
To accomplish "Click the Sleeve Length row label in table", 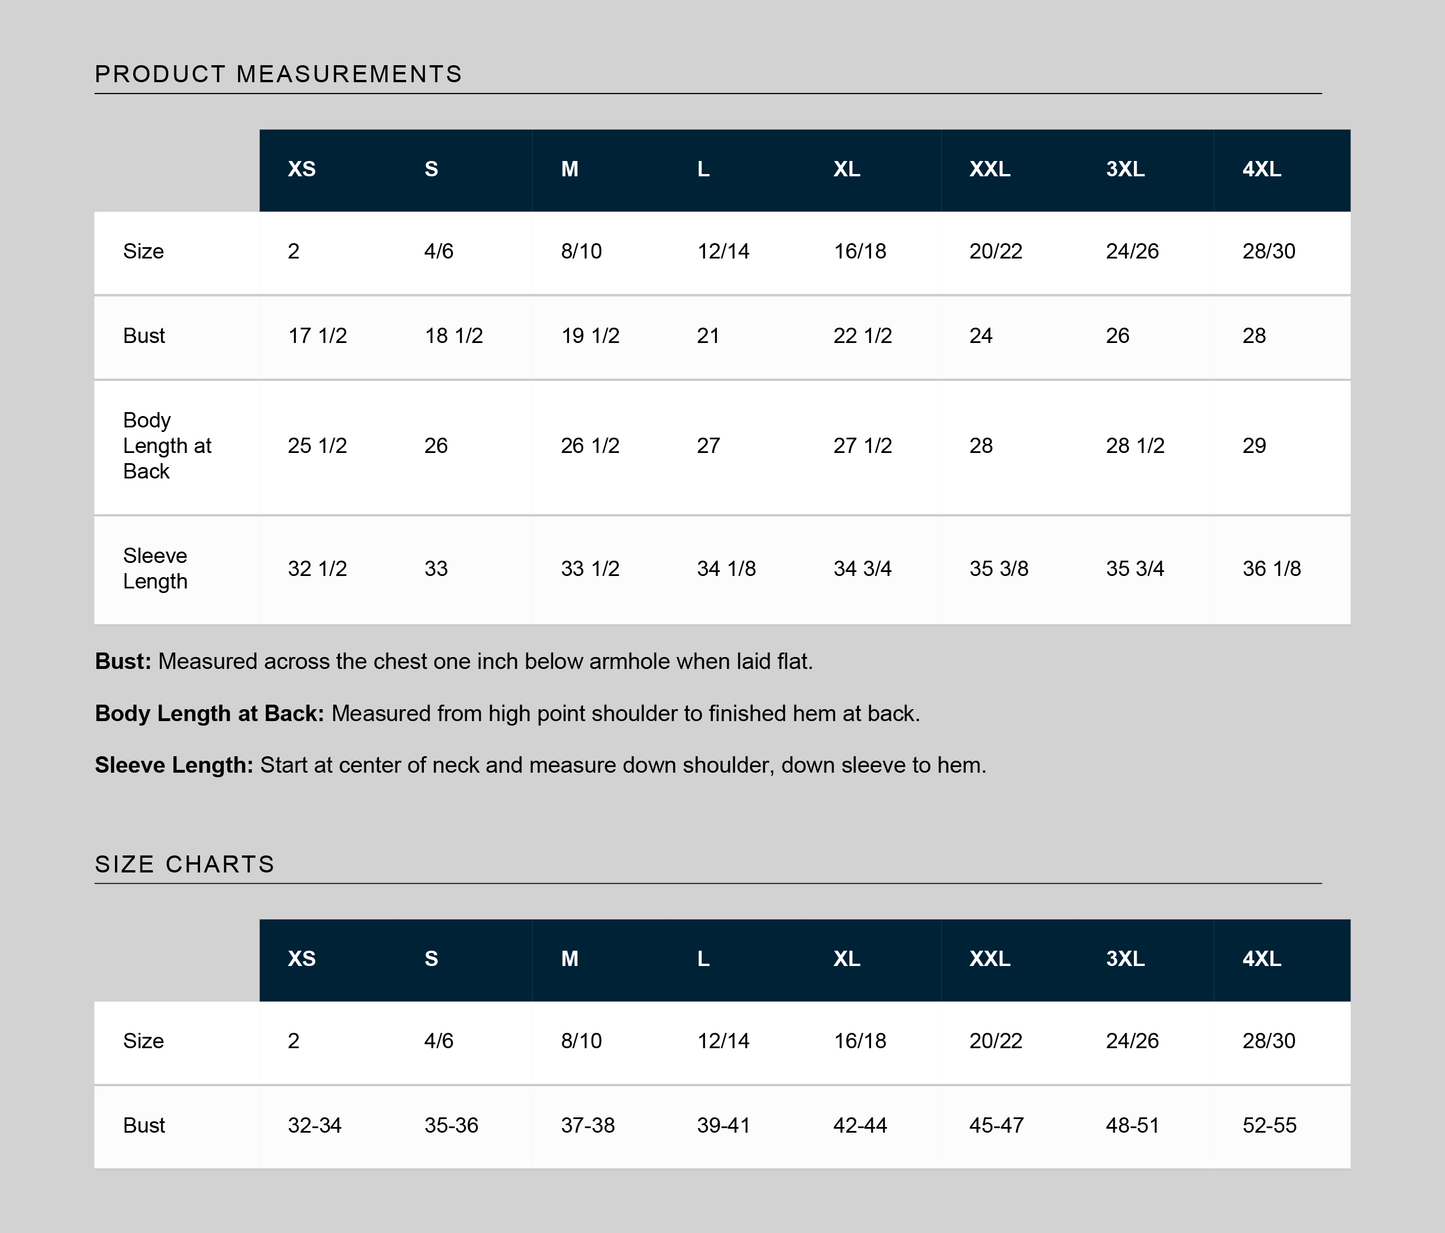I will tap(155, 569).
